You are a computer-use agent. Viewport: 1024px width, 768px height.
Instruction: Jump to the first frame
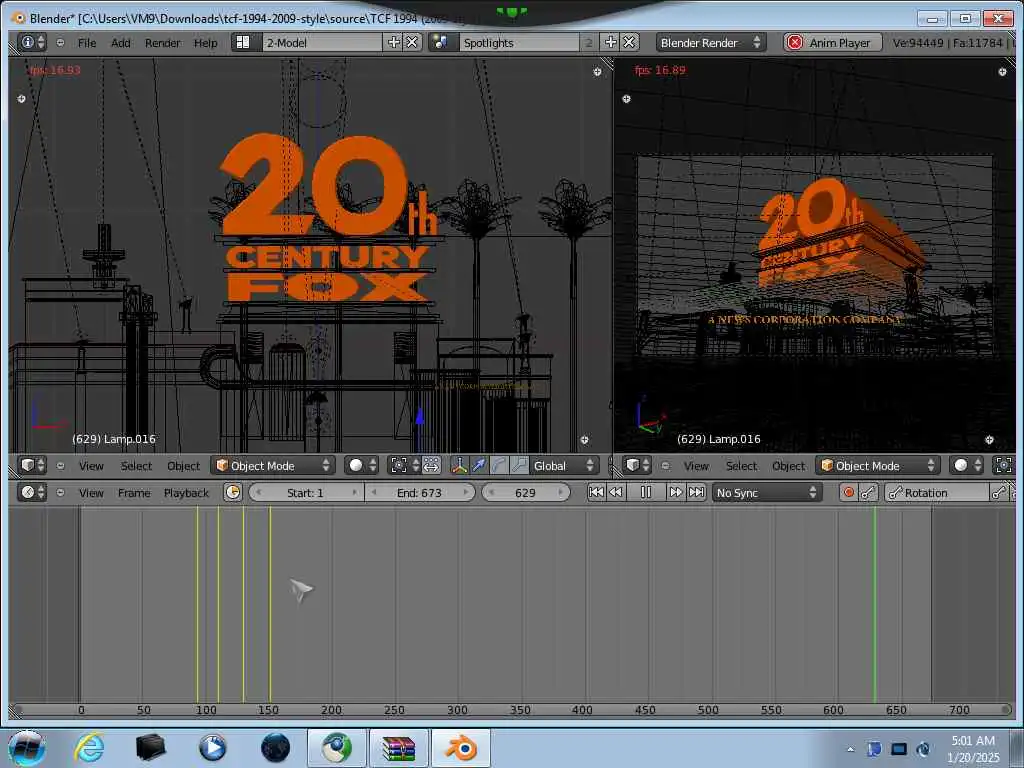[x=596, y=492]
